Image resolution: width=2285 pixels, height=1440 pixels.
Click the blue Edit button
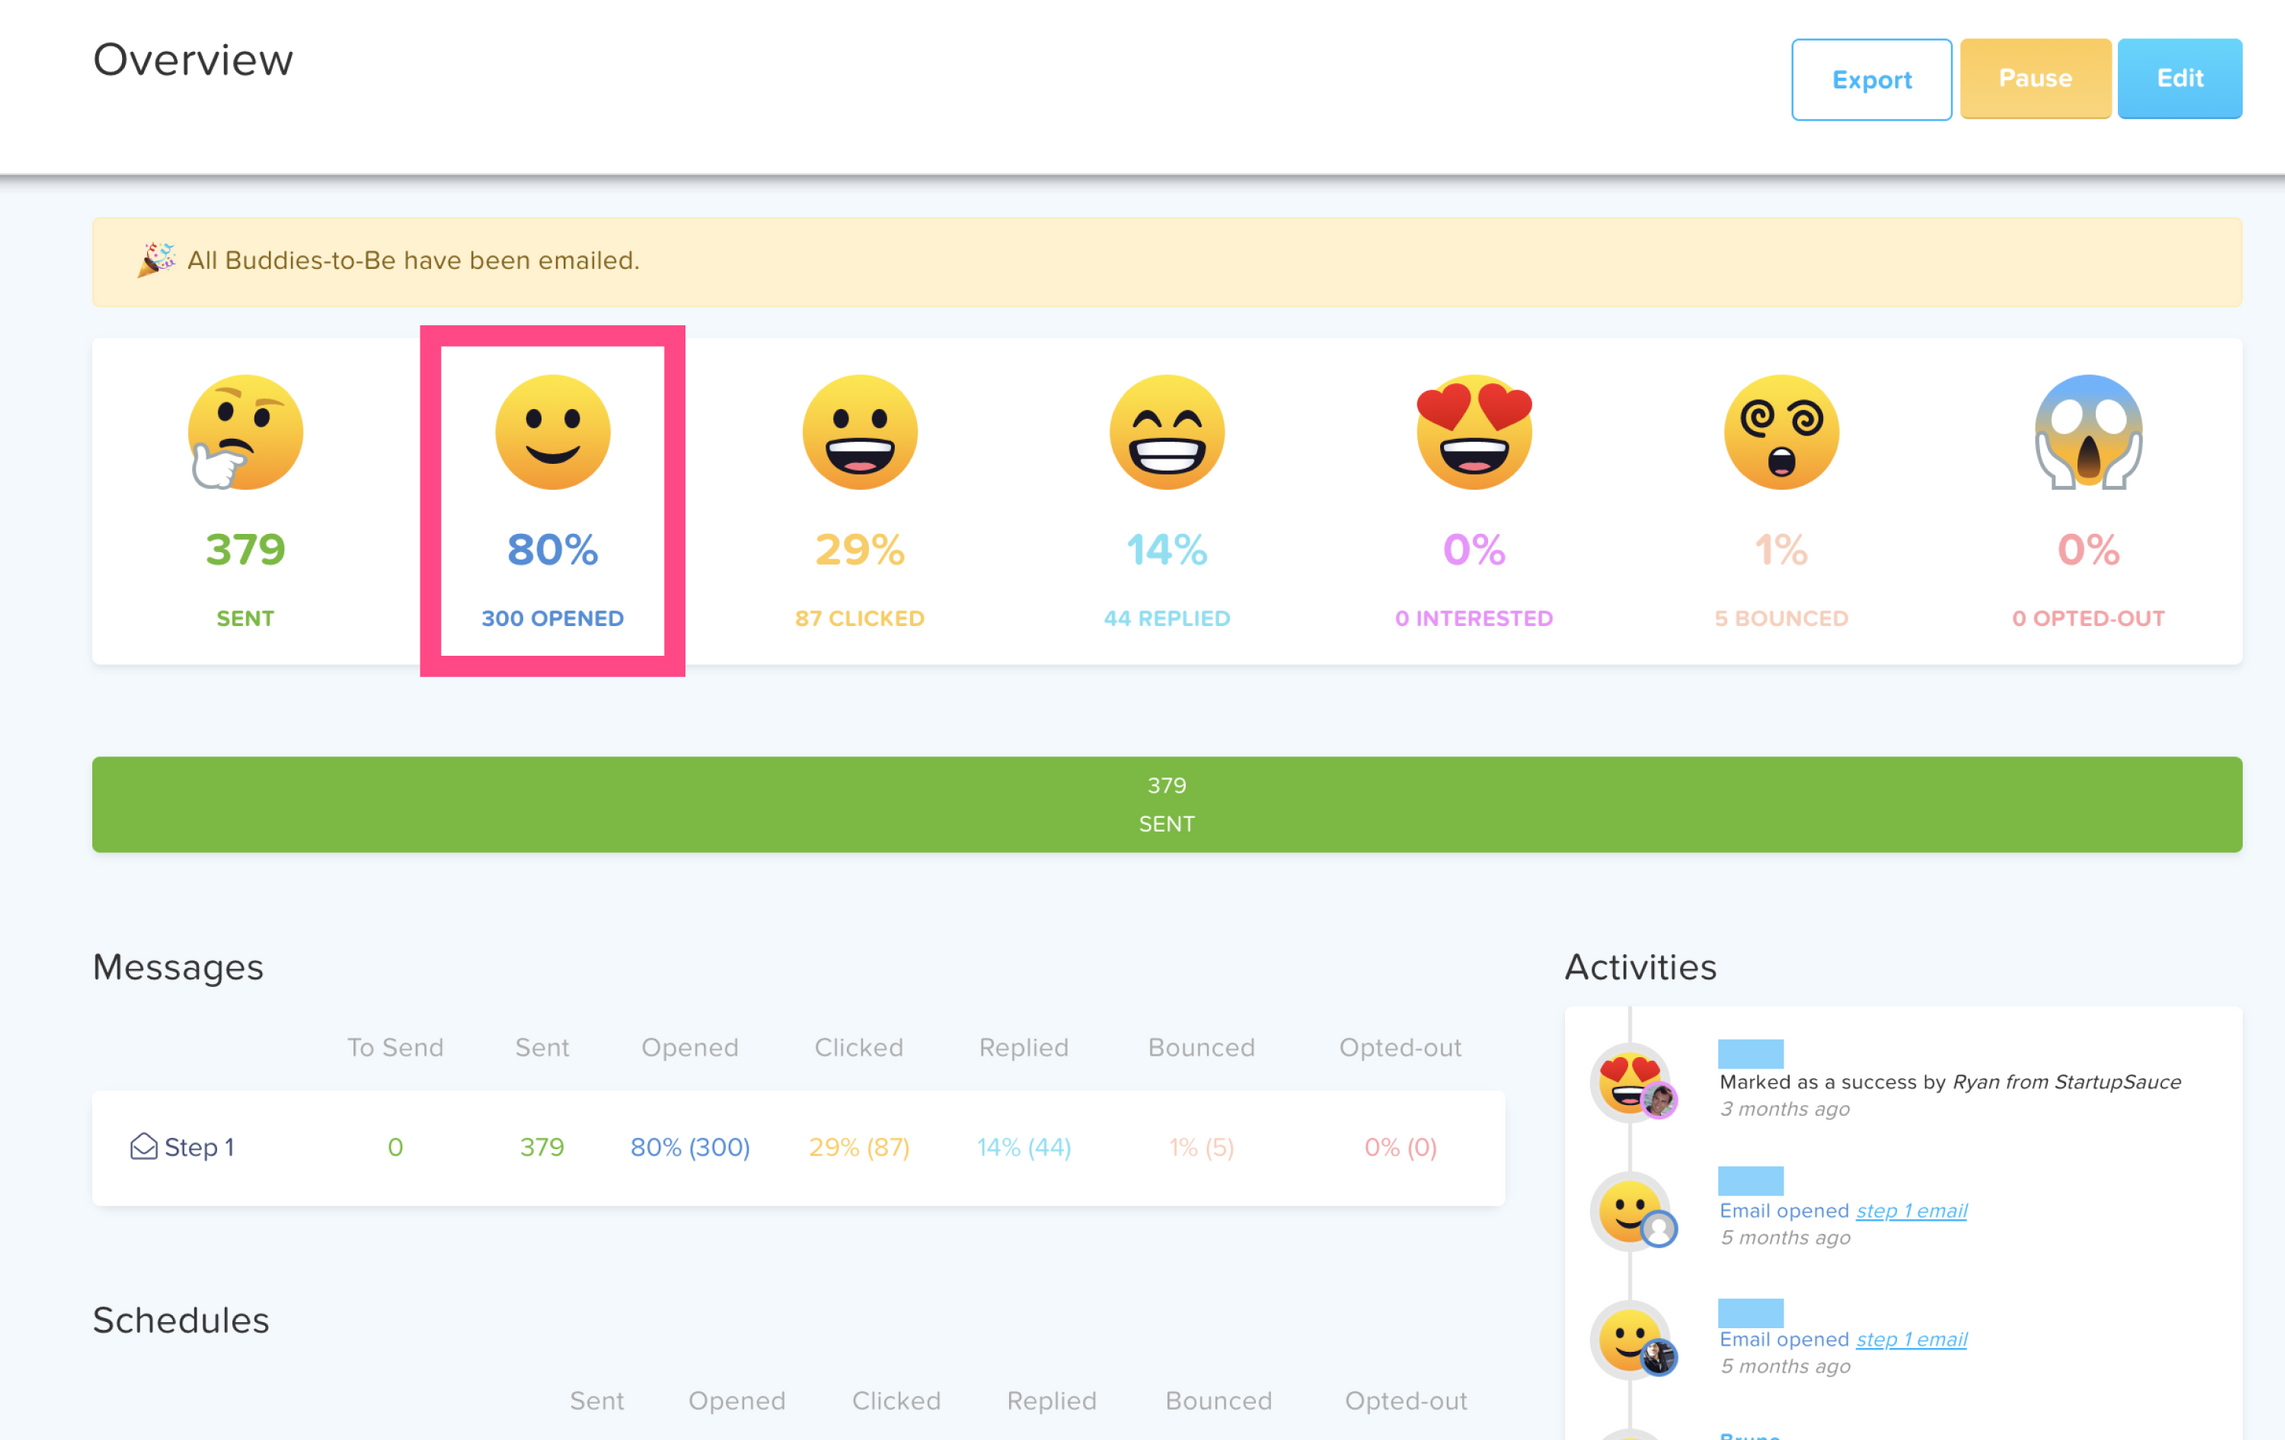coord(2179,79)
